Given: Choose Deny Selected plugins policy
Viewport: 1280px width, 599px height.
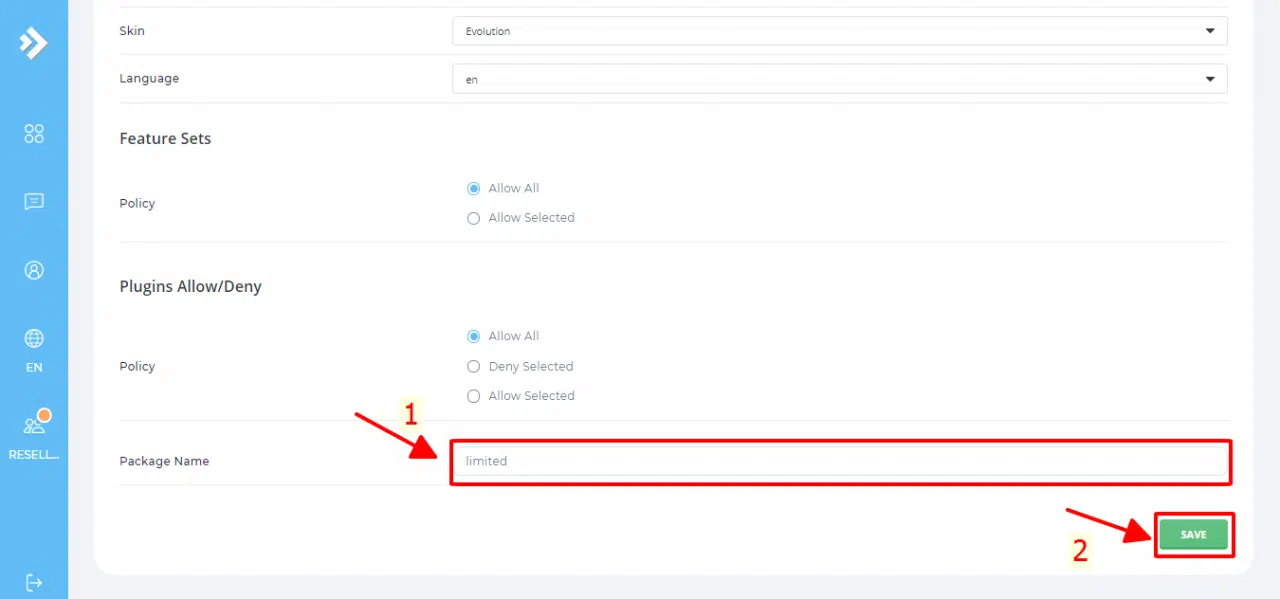Looking at the screenshot, I should 474,366.
